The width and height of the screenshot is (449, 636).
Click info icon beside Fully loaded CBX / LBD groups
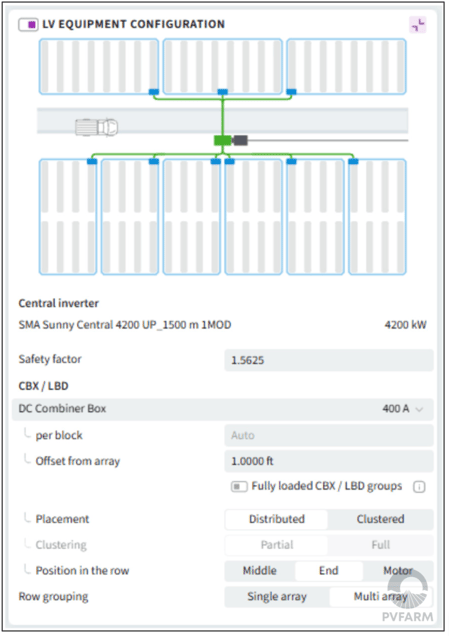[419, 487]
